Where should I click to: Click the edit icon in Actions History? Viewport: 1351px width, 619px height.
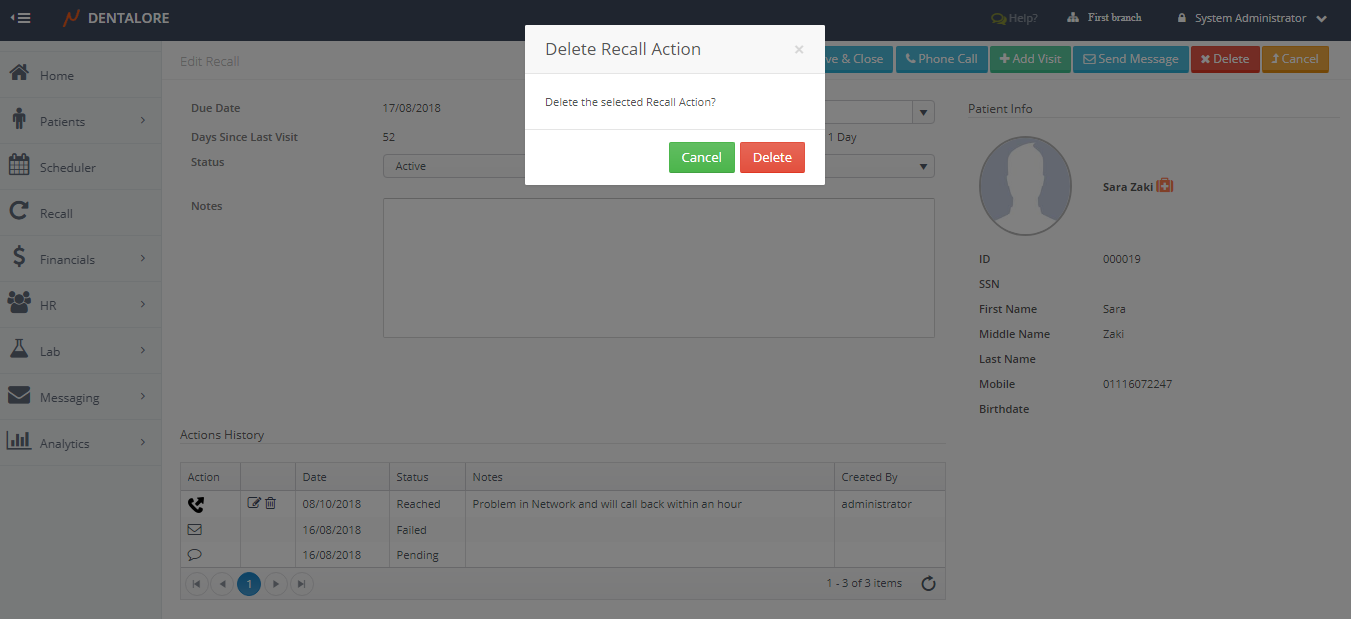coord(254,503)
